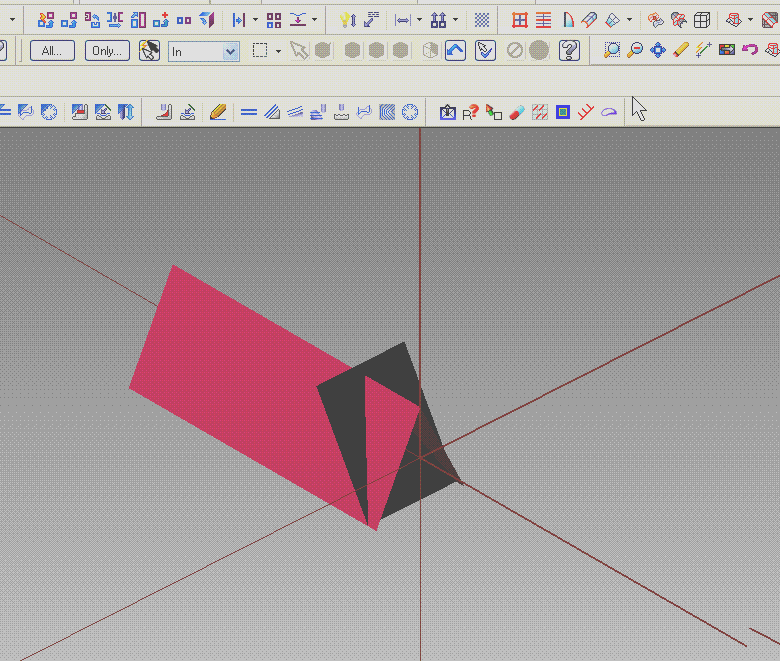Click the horizontal double-arrow dimension icon
The height and width of the screenshot is (661, 780).
402,20
